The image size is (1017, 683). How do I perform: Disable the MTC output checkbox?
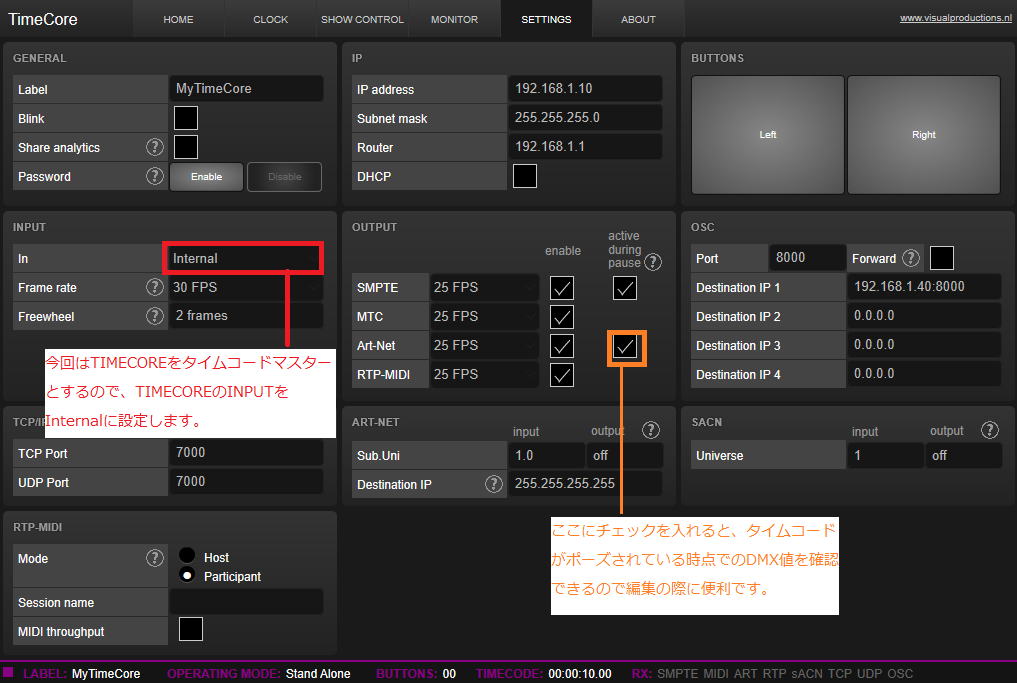(x=562, y=317)
